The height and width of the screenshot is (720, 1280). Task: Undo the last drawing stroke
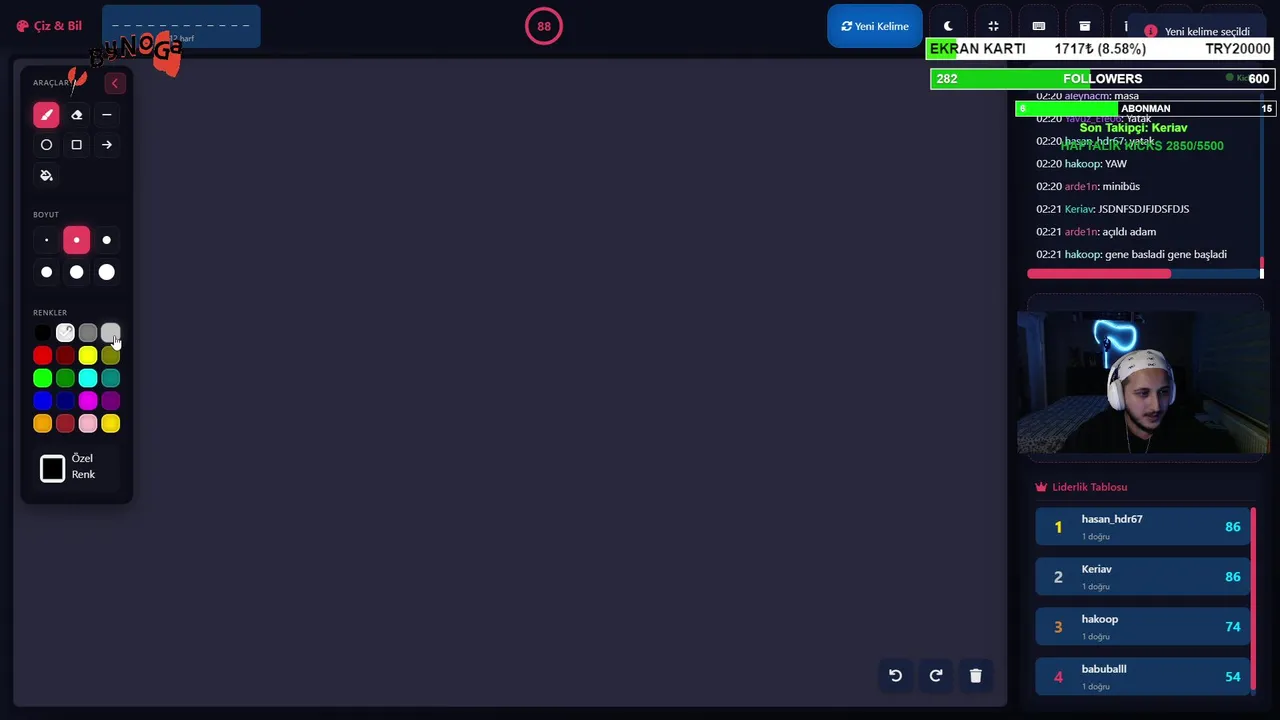[895, 676]
